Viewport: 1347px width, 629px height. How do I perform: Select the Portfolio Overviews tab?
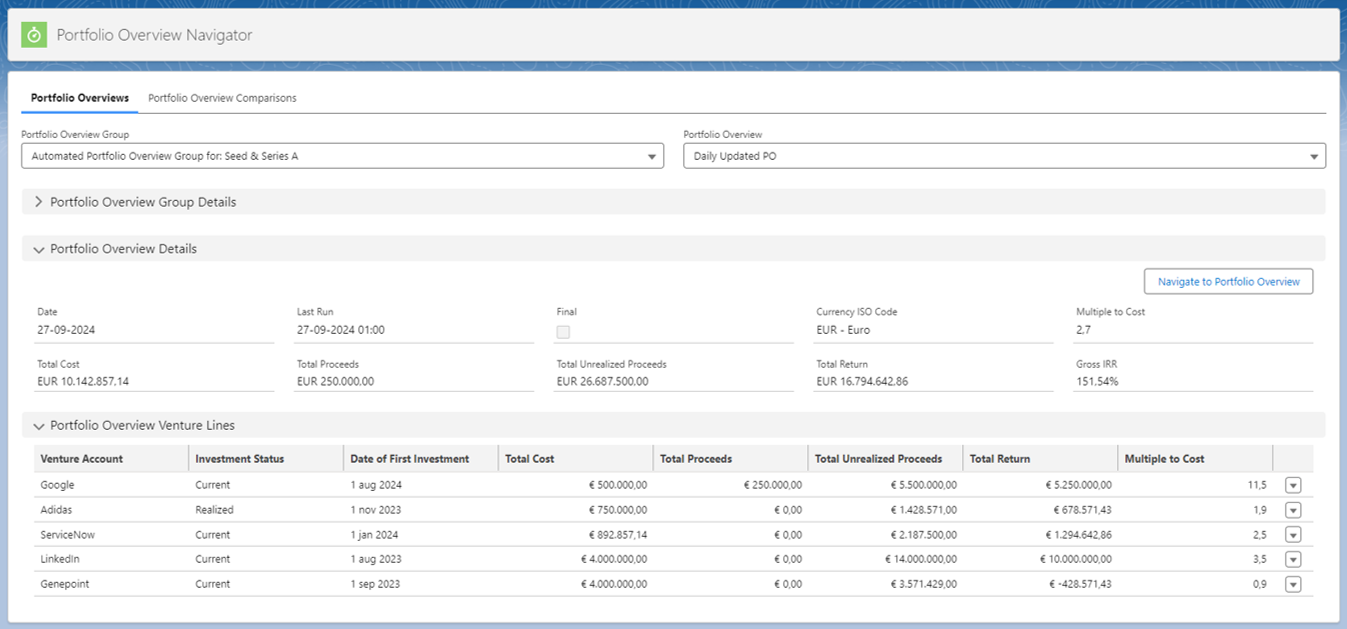(x=80, y=98)
